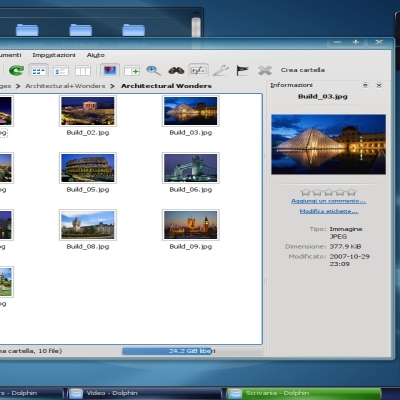Image resolution: width=400 pixels, height=400 pixels.
Task: Select the Build_08.jpg thumbnail
Action: 88,225
